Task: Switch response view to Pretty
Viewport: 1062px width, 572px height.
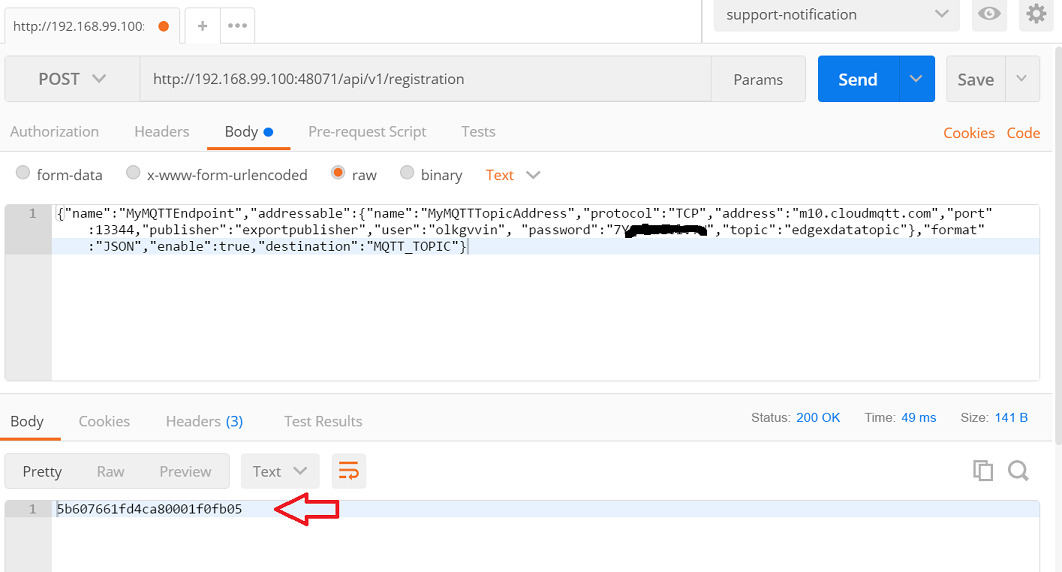Action: coord(42,471)
